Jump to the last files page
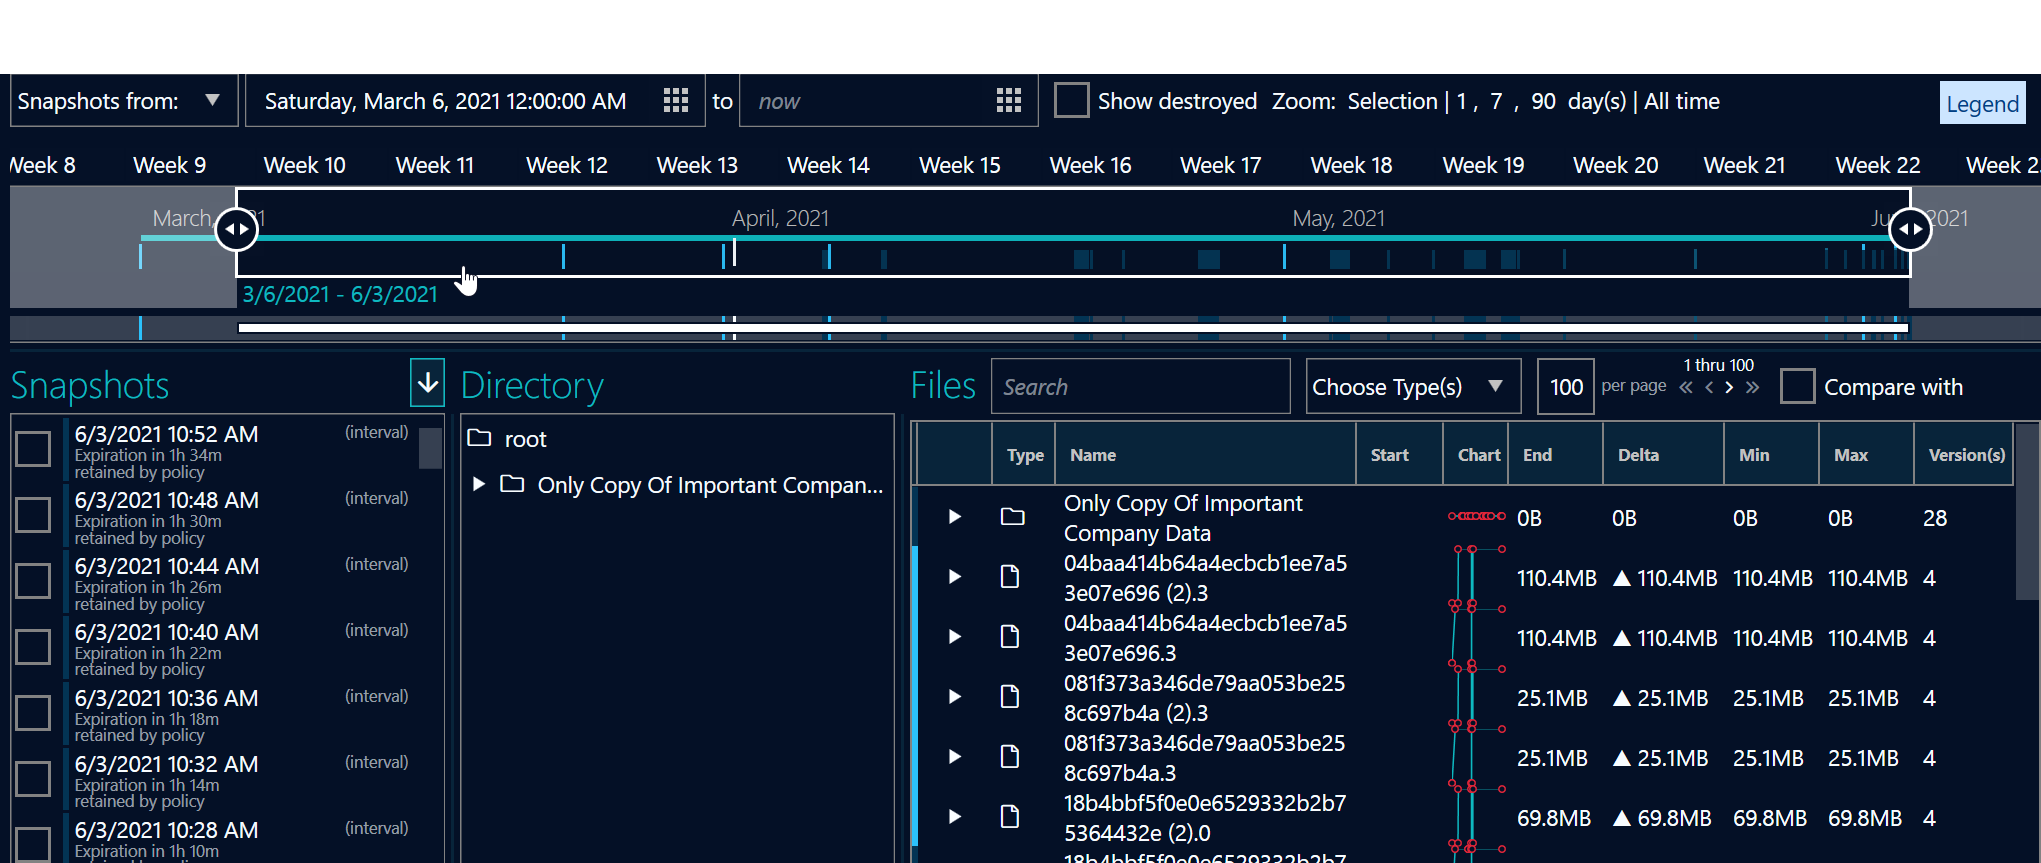 [x=1752, y=388]
